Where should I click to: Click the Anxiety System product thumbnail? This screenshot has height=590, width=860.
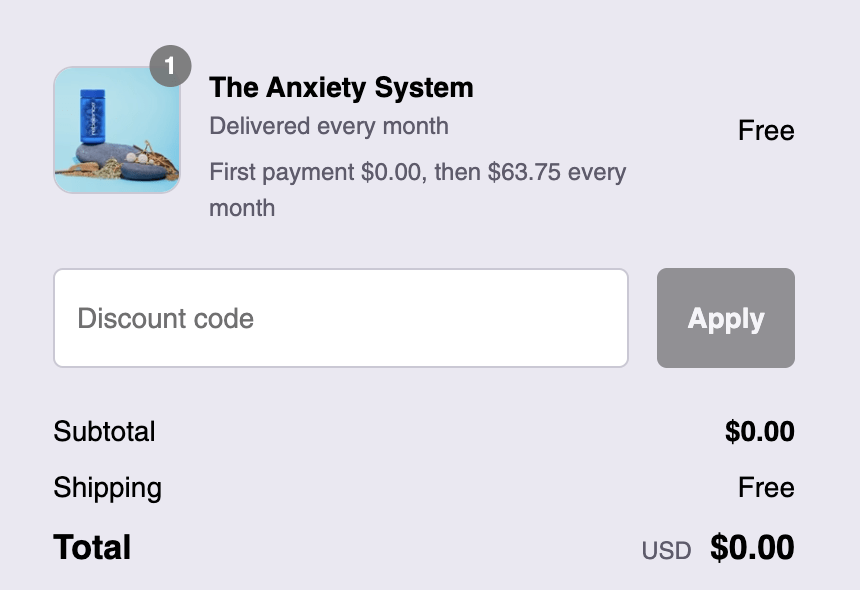[117, 130]
